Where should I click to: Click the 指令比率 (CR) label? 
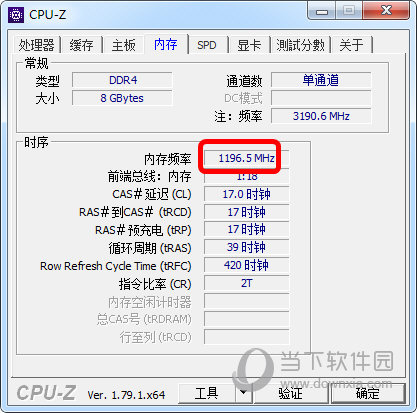[155, 284]
